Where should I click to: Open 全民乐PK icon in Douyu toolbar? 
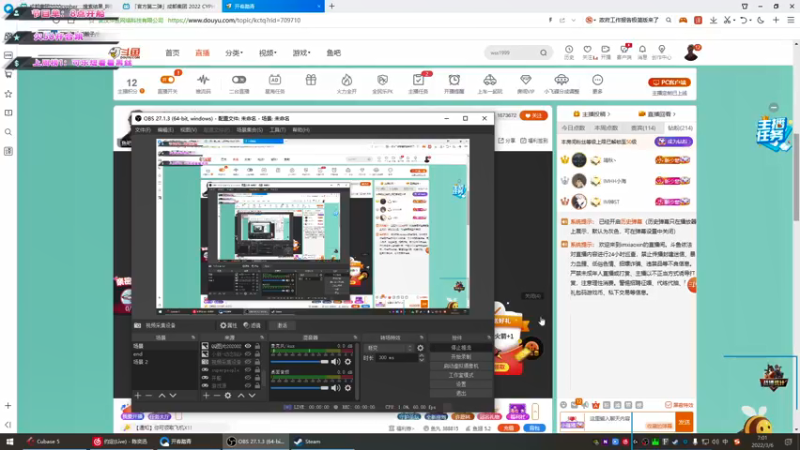382,84
